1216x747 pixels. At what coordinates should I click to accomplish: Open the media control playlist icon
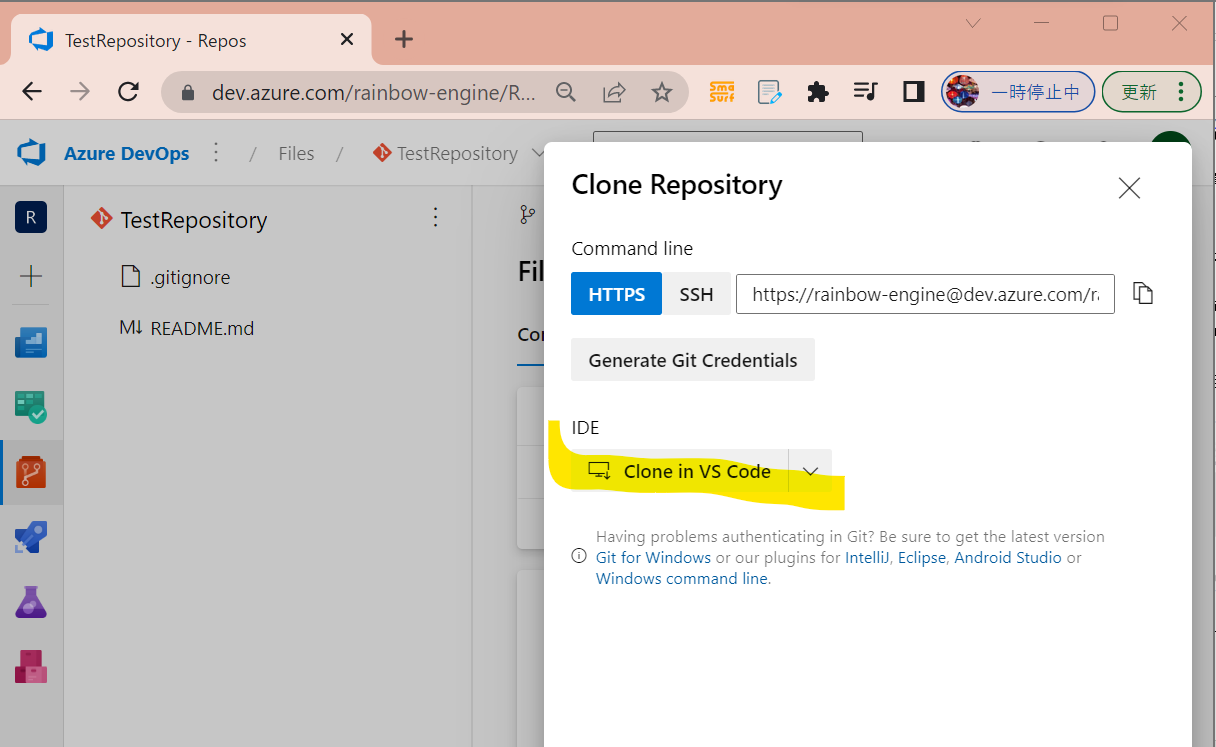[866, 92]
